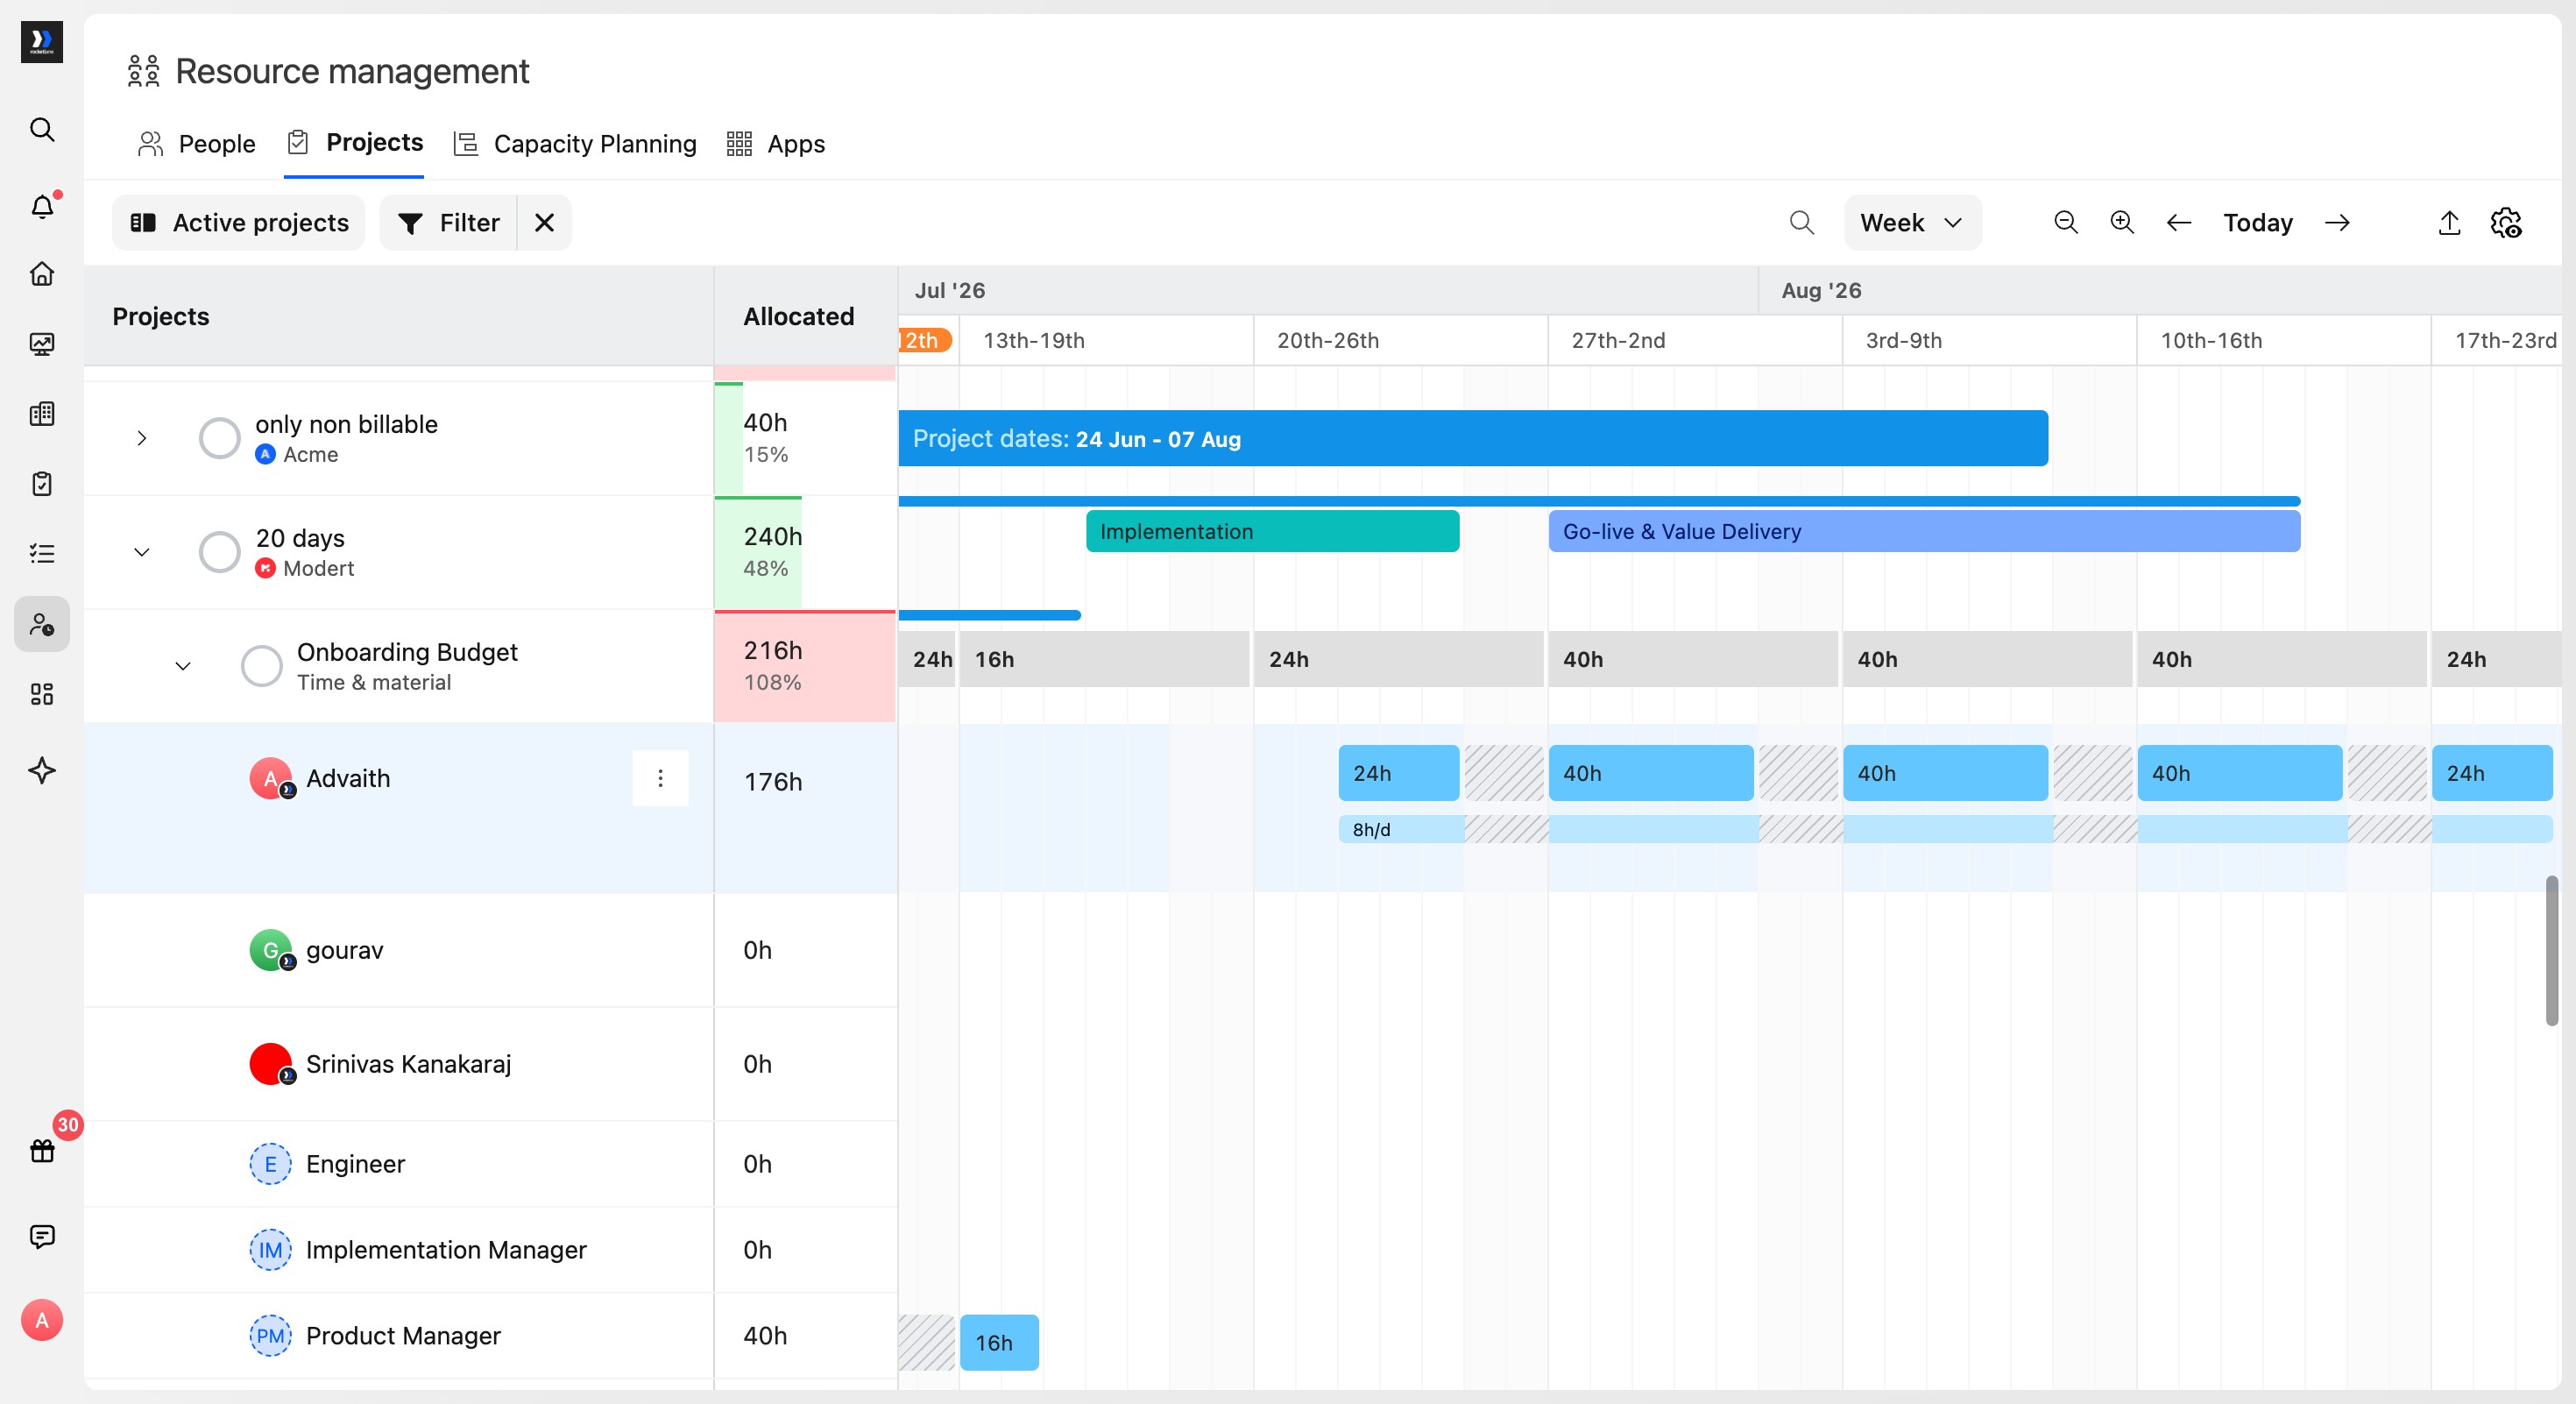
Task: Click the Go-live & Value Delivery bar
Action: pos(1924,531)
